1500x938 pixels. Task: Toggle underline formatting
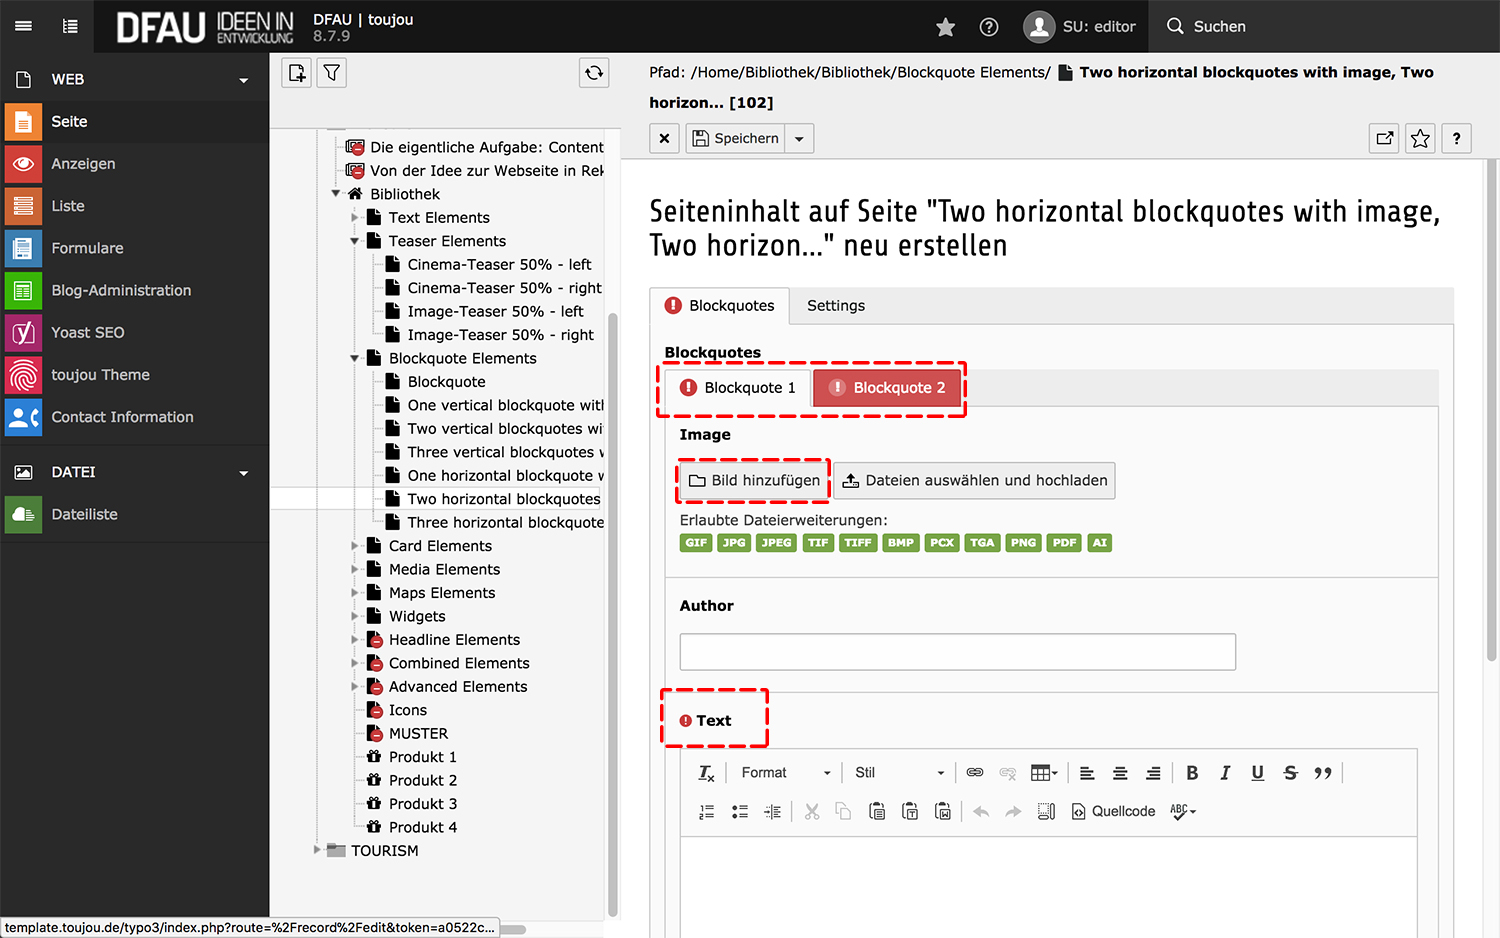coord(1258,773)
